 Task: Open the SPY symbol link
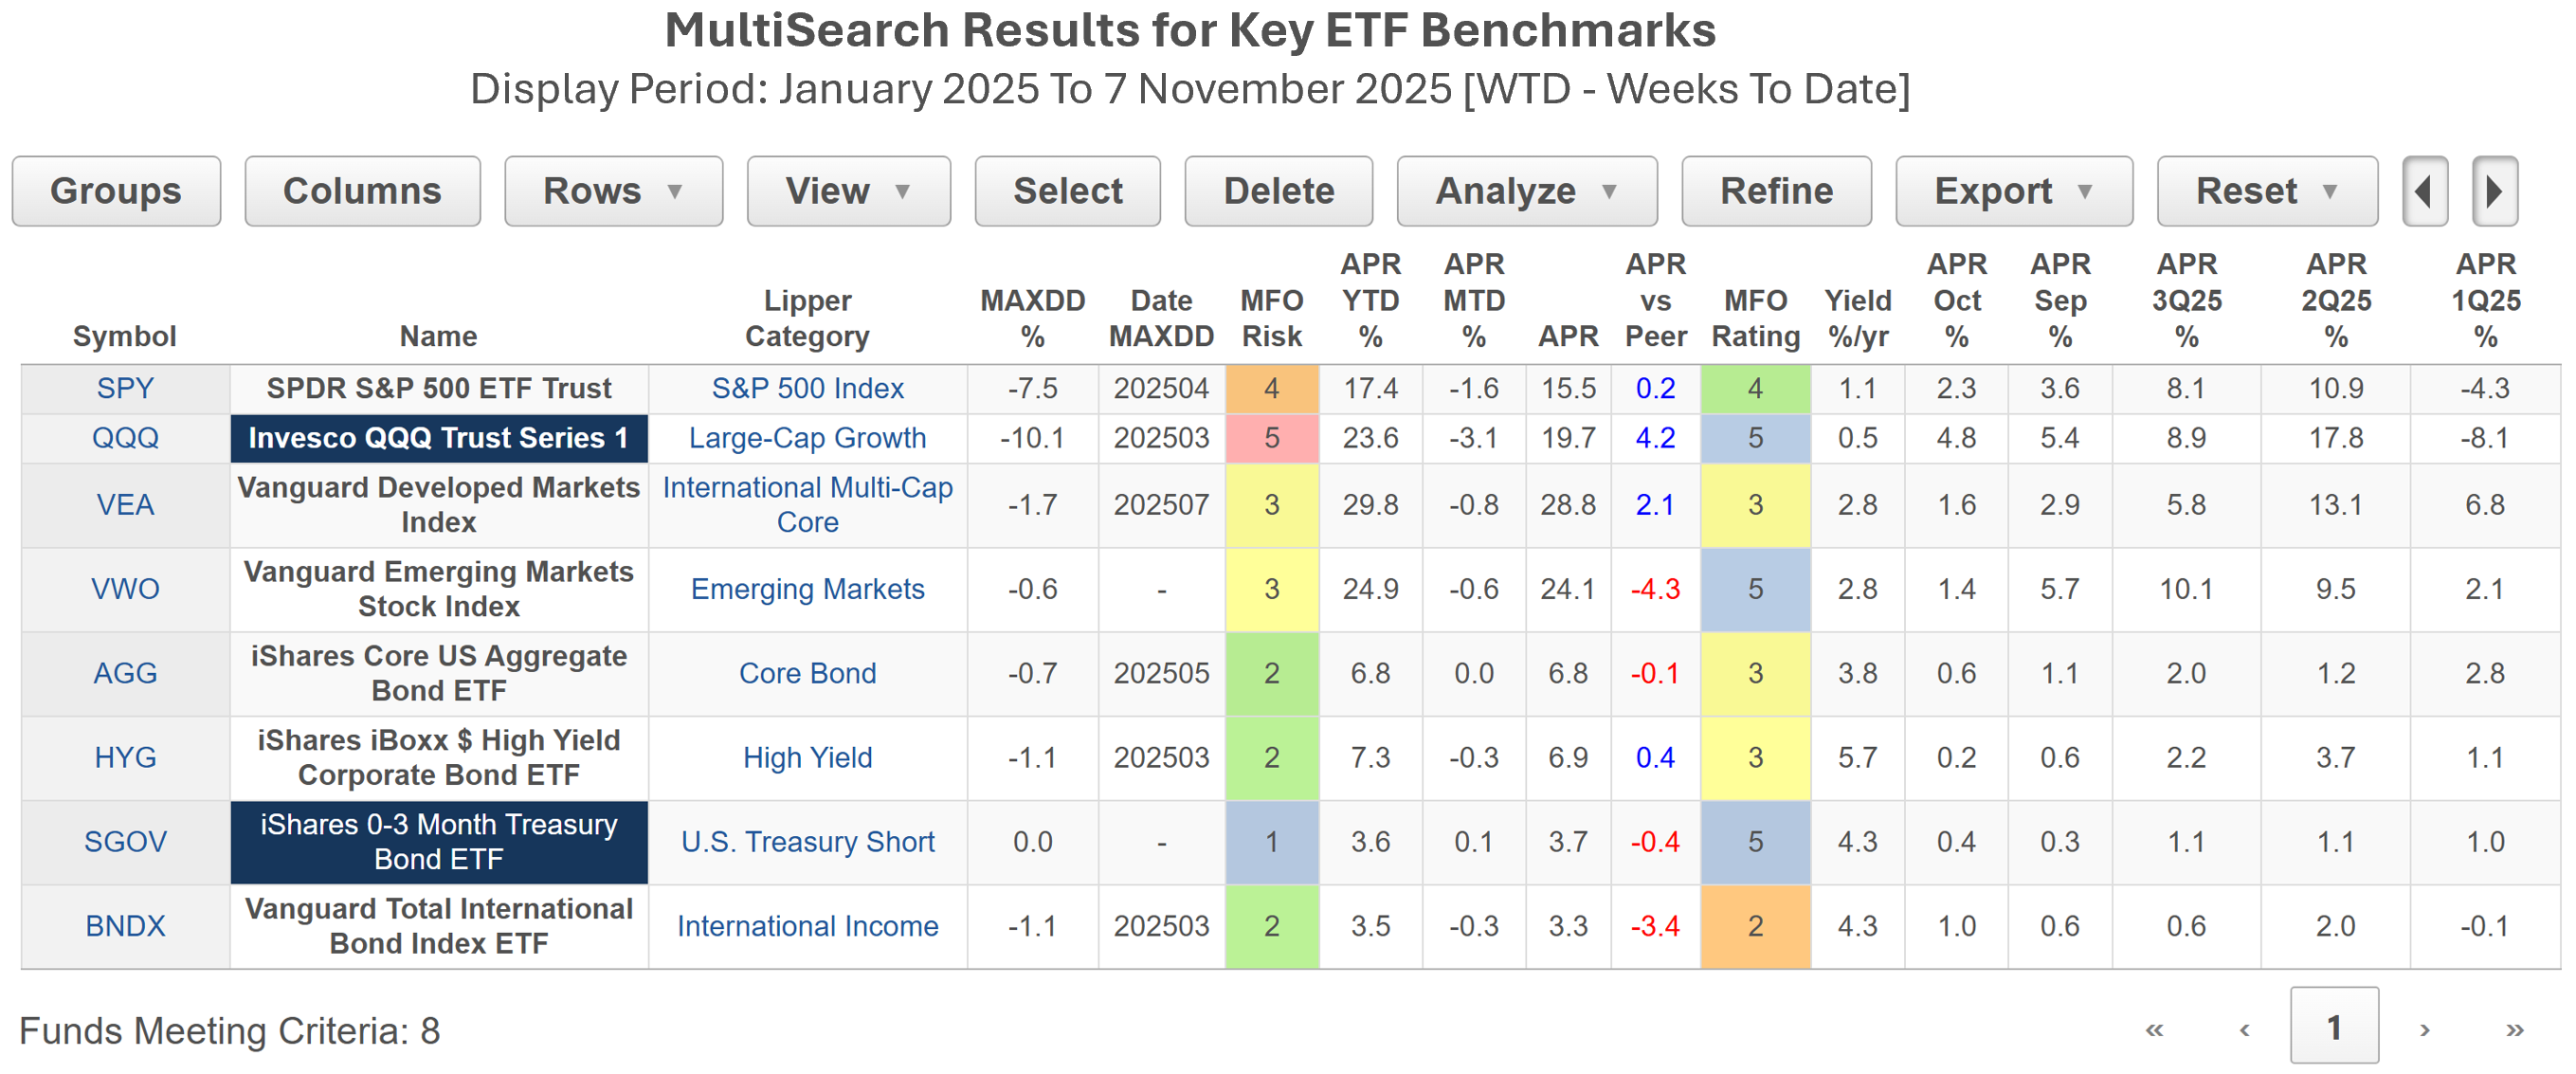[125, 388]
